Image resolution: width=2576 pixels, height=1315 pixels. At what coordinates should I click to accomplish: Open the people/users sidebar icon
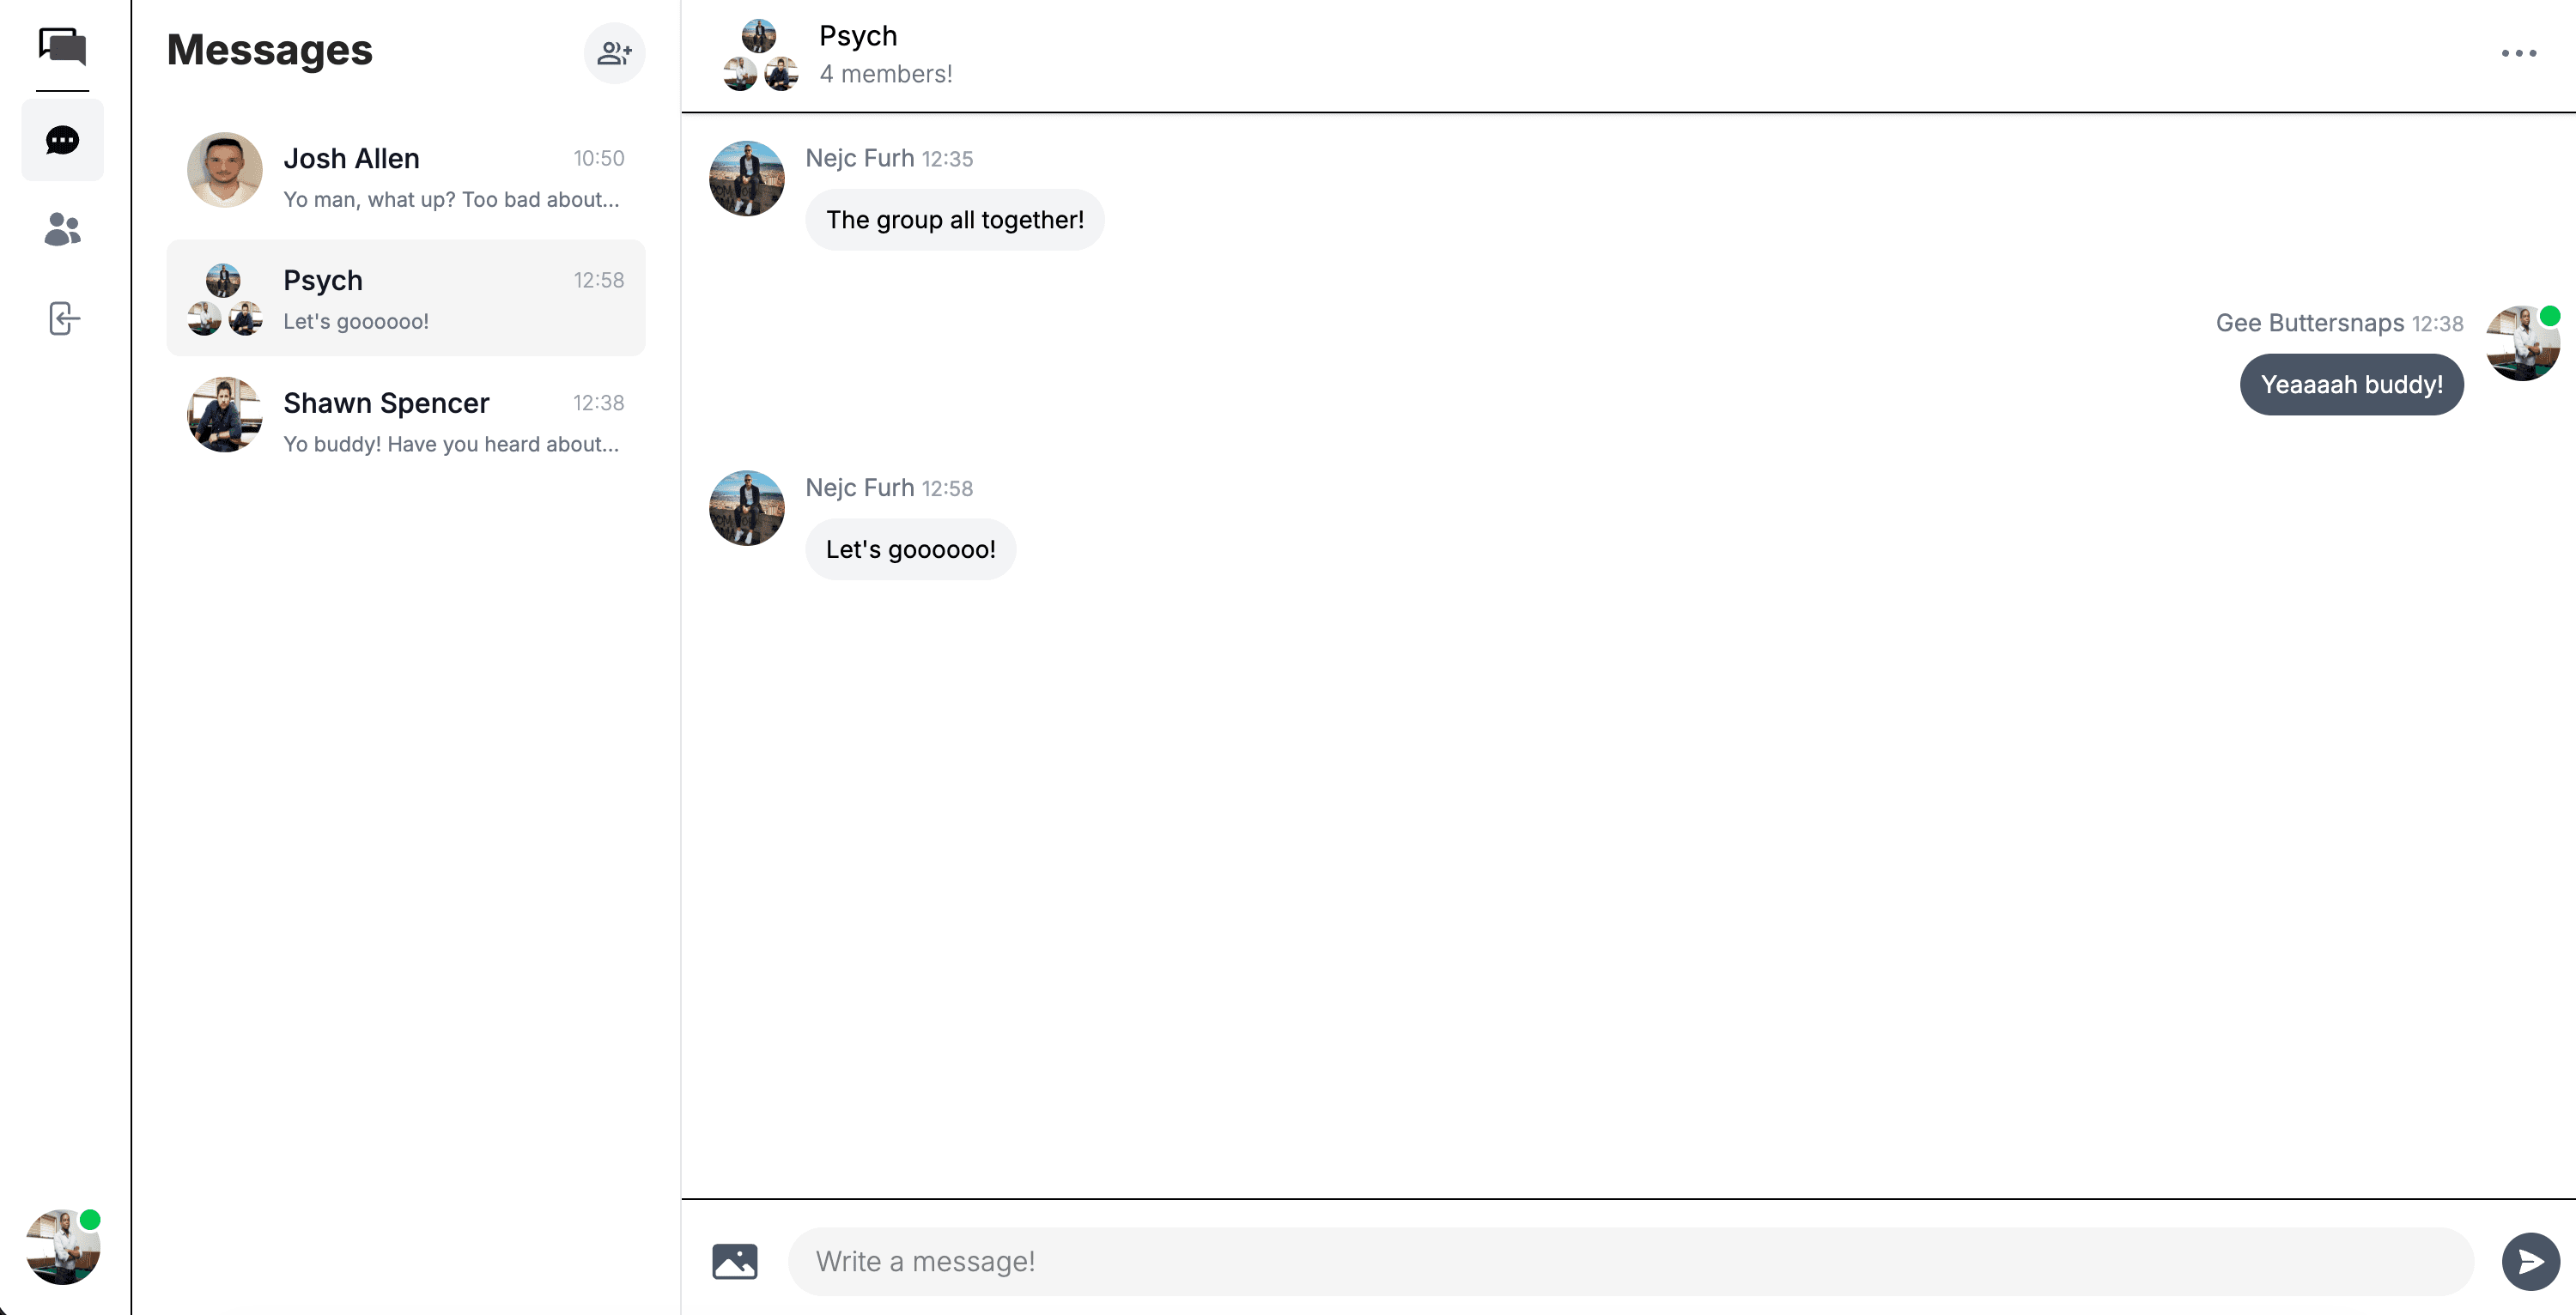click(x=62, y=229)
